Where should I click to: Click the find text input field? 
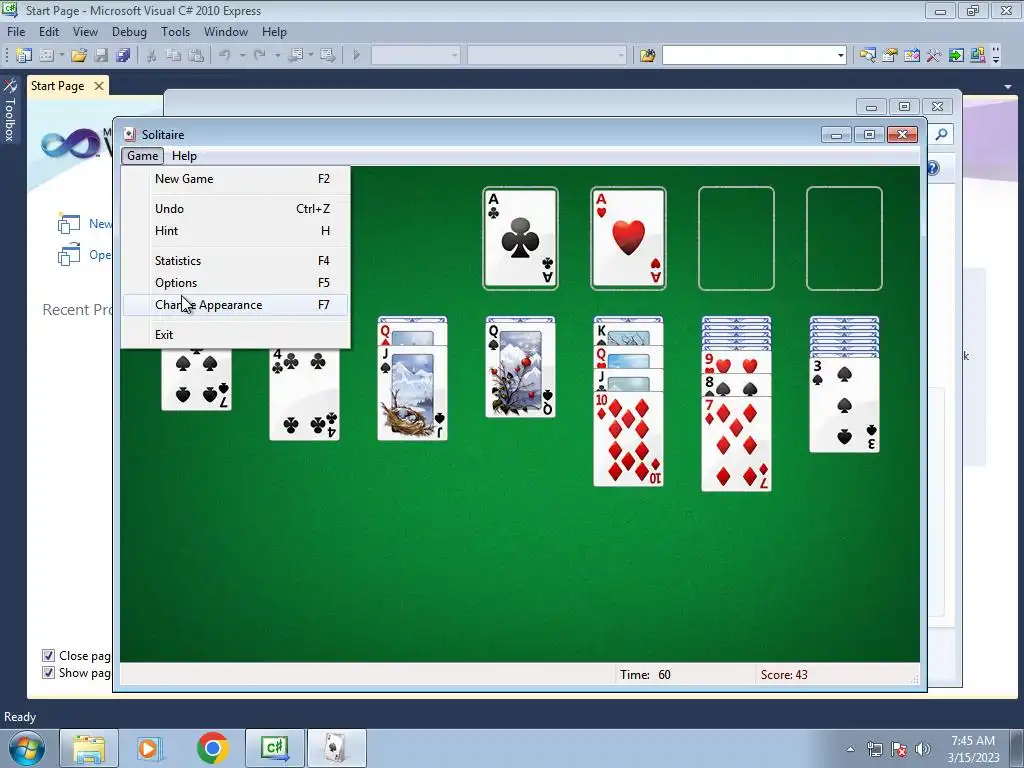click(x=748, y=56)
